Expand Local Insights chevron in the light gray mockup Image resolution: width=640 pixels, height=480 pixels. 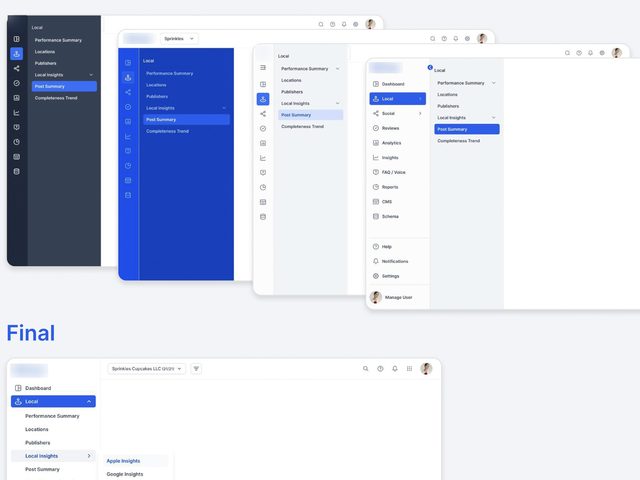coord(338,103)
